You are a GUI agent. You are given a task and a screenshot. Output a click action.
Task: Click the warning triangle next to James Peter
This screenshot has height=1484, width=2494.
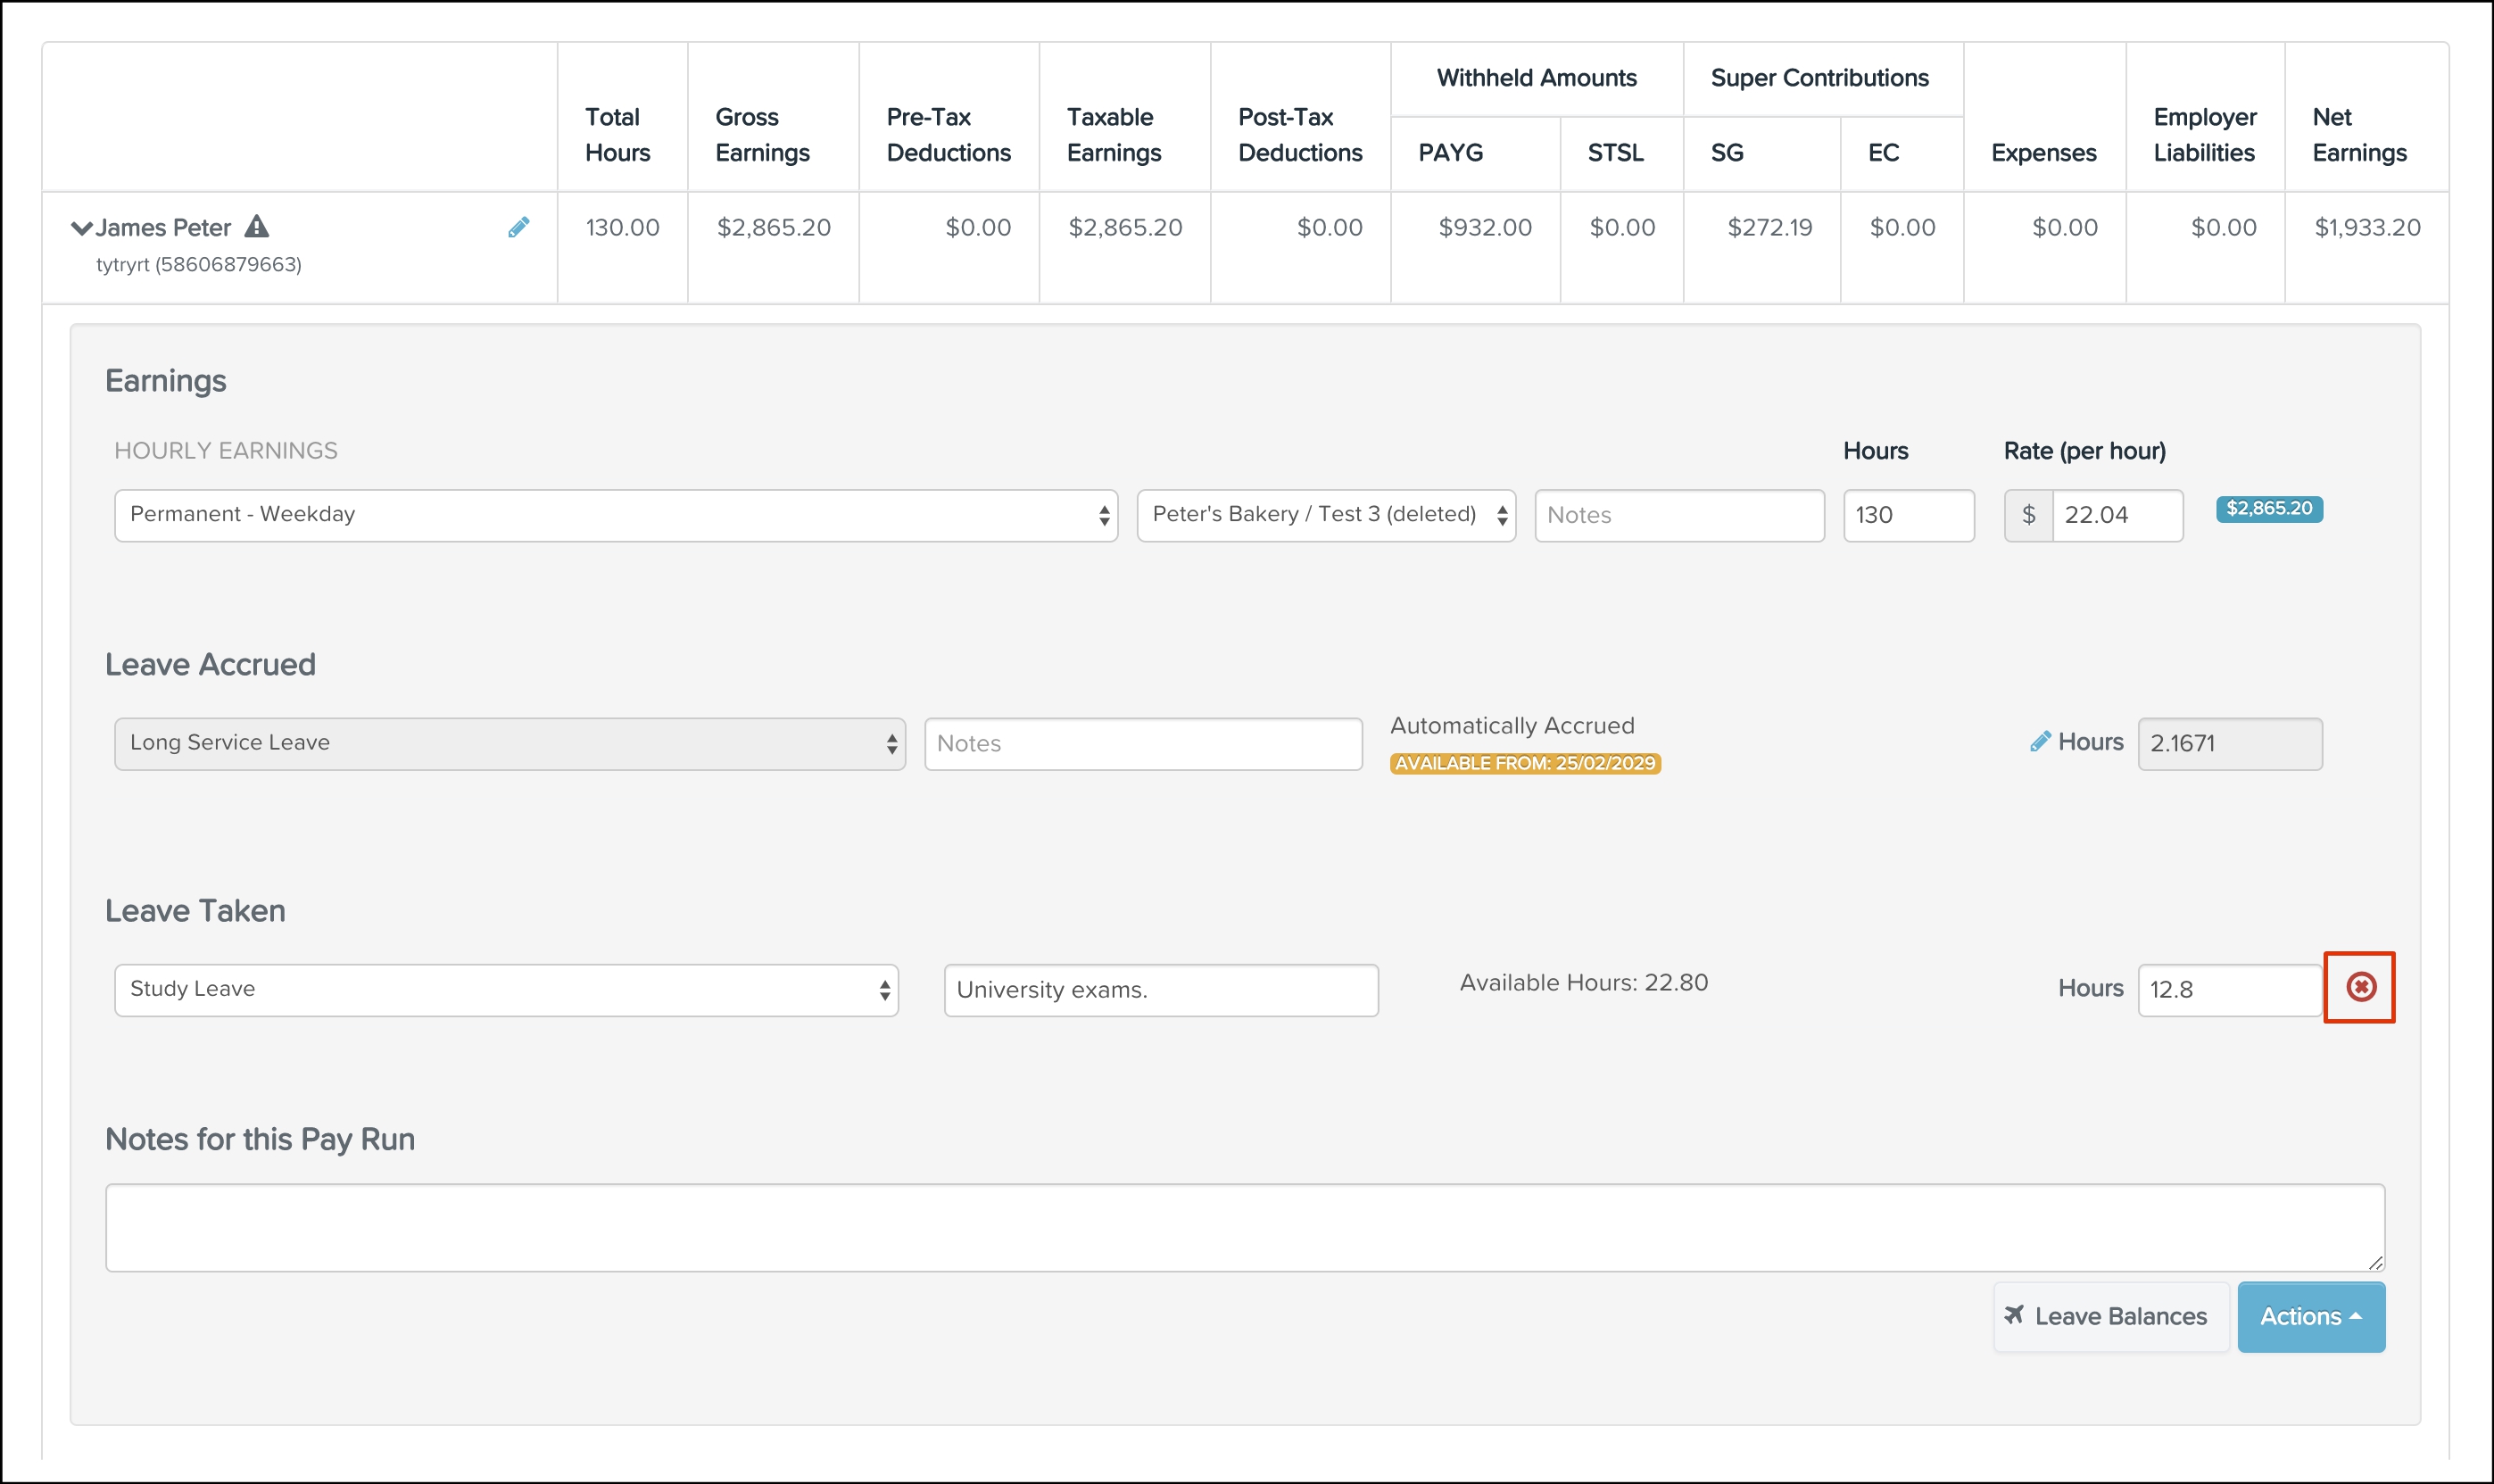(257, 227)
